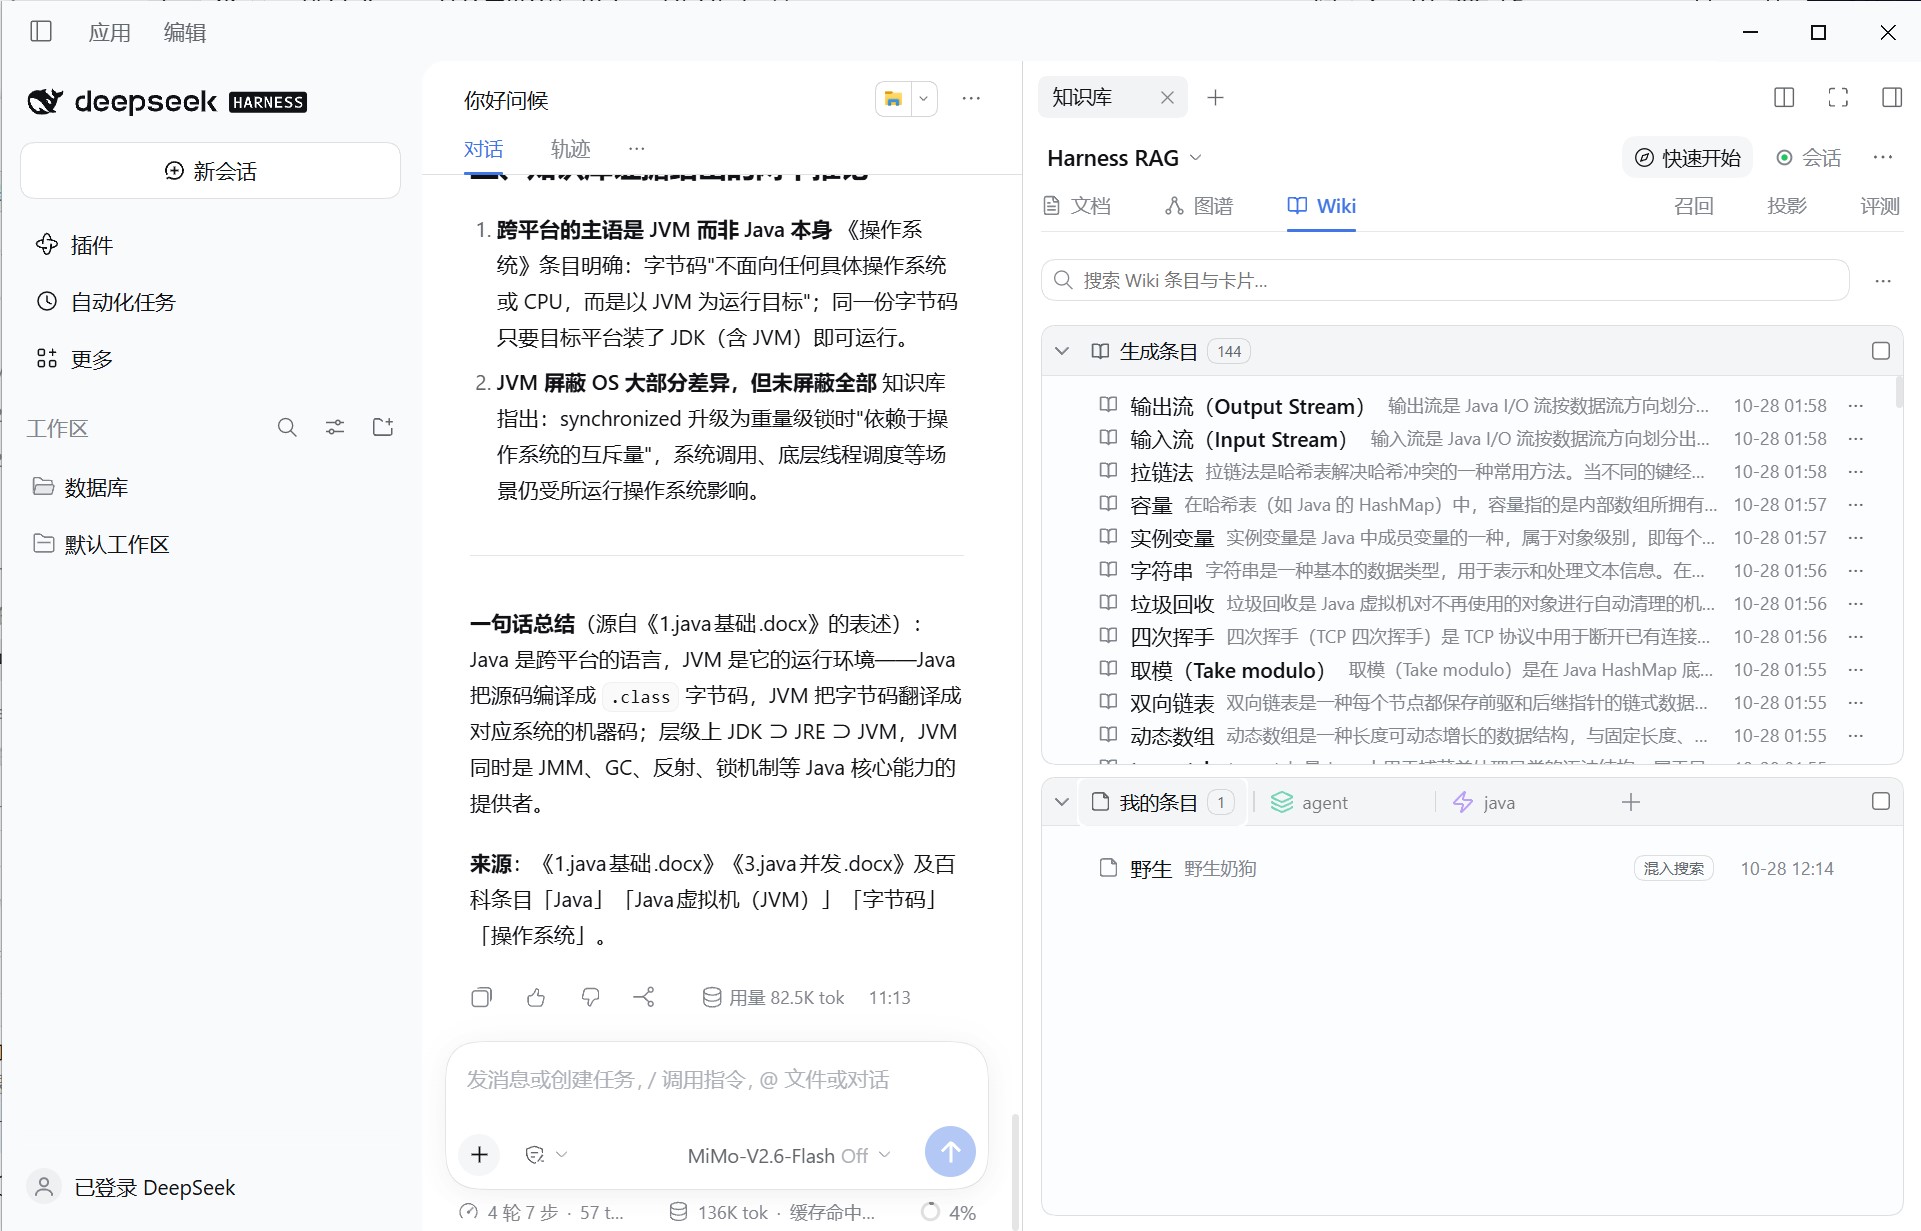This screenshot has height=1231, width=1921.
Task: Focus the Wiki search field
Action: tap(1445, 280)
